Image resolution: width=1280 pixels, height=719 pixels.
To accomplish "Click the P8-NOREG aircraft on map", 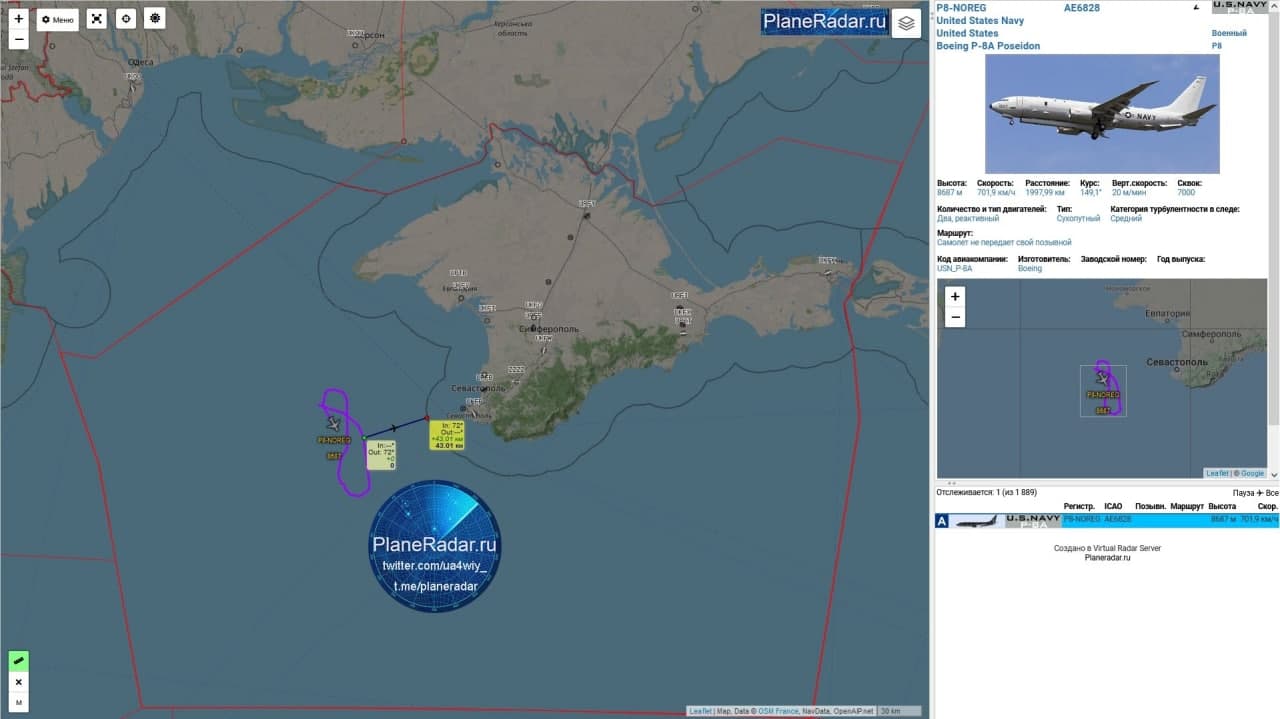I will [333, 424].
